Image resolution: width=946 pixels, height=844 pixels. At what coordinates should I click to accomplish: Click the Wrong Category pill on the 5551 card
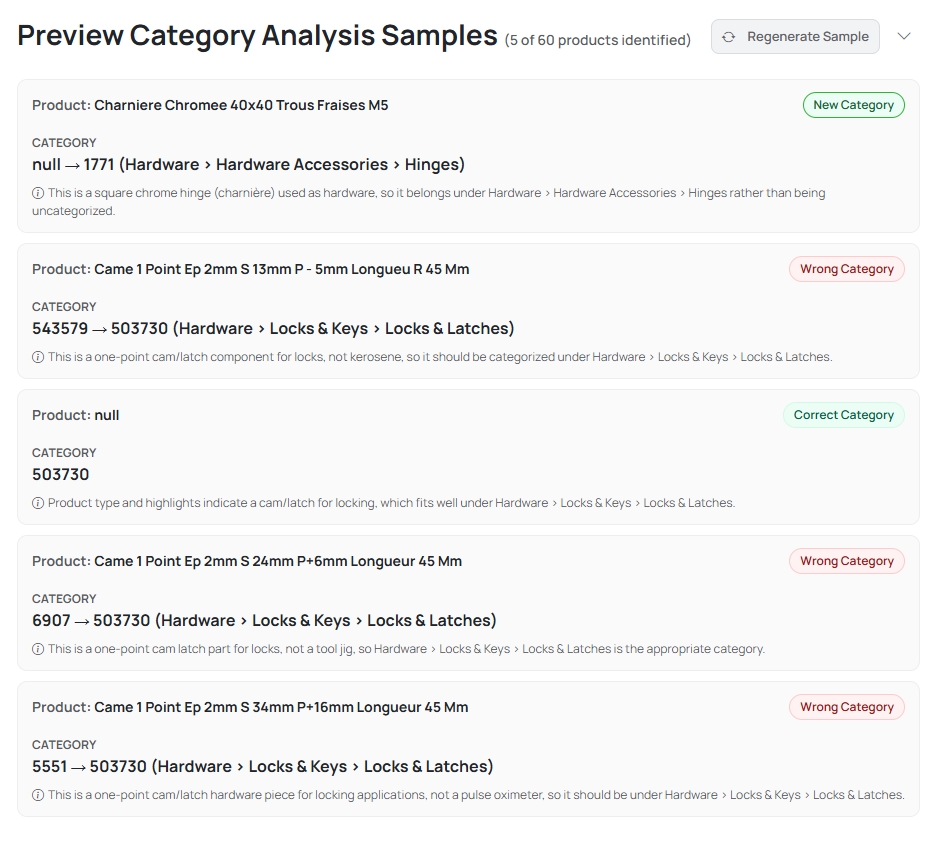846,707
